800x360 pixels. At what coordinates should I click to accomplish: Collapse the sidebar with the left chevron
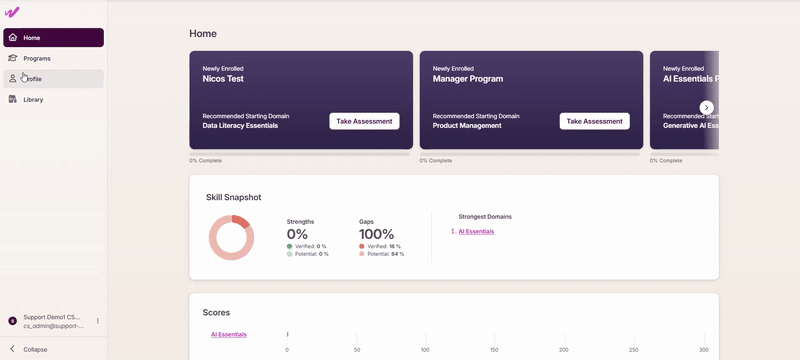(x=12, y=349)
